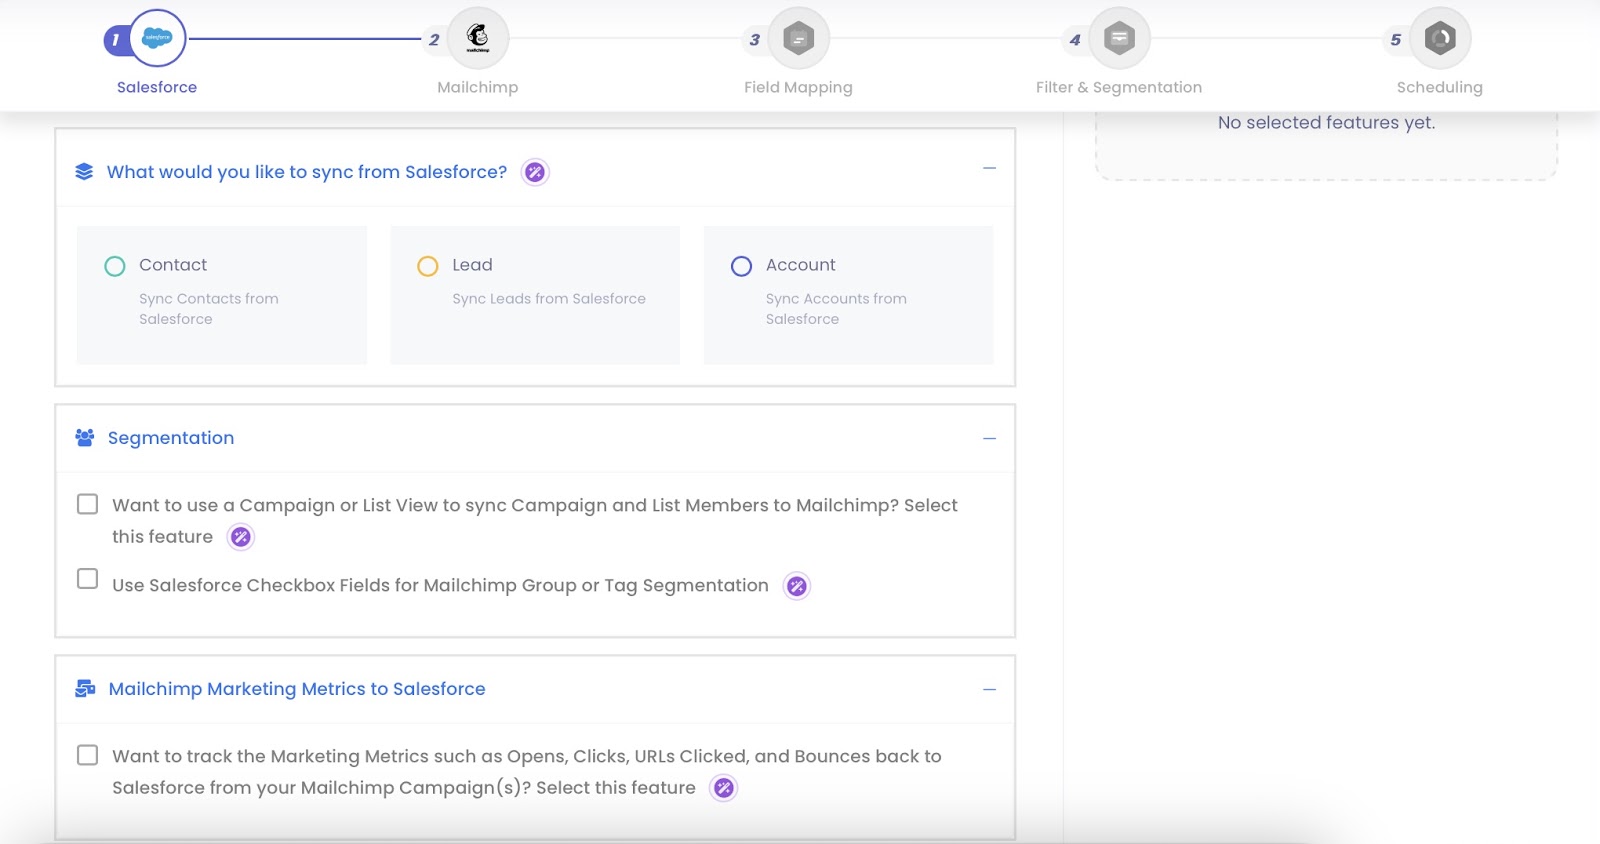1600x844 pixels.
Task: Enable Marketing Metrics tracking checkbox
Action: (88, 755)
